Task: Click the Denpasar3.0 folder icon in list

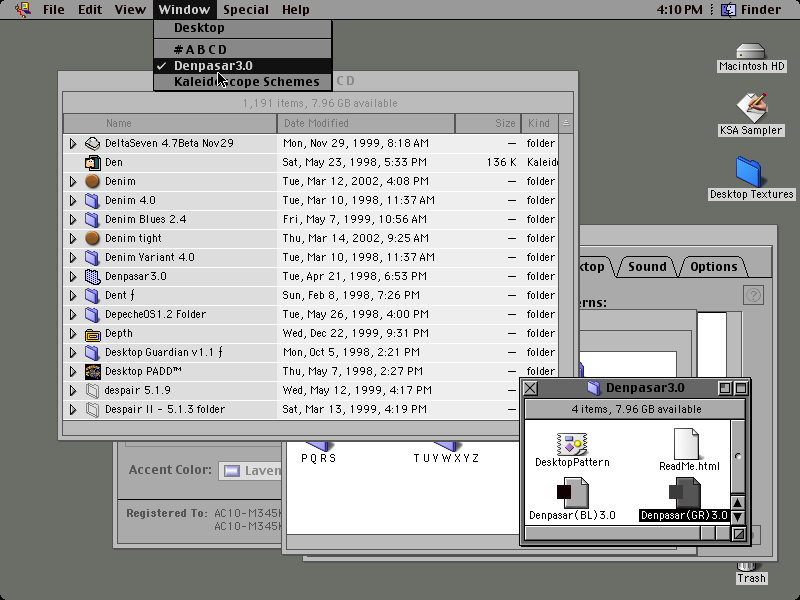Action: point(92,277)
